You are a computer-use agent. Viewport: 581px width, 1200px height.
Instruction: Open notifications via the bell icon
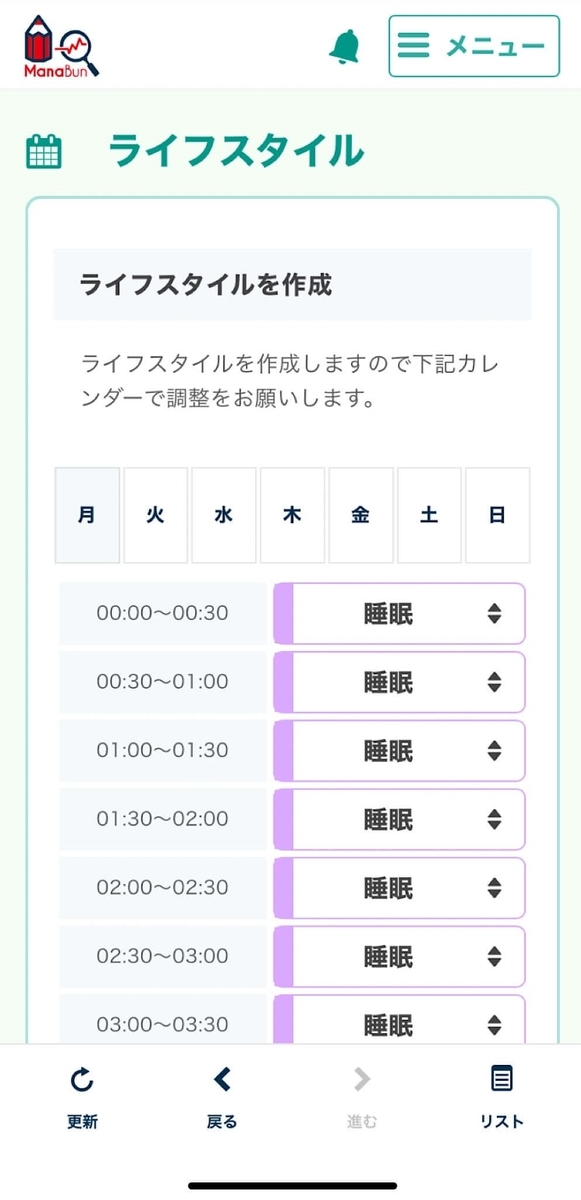[345, 46]
